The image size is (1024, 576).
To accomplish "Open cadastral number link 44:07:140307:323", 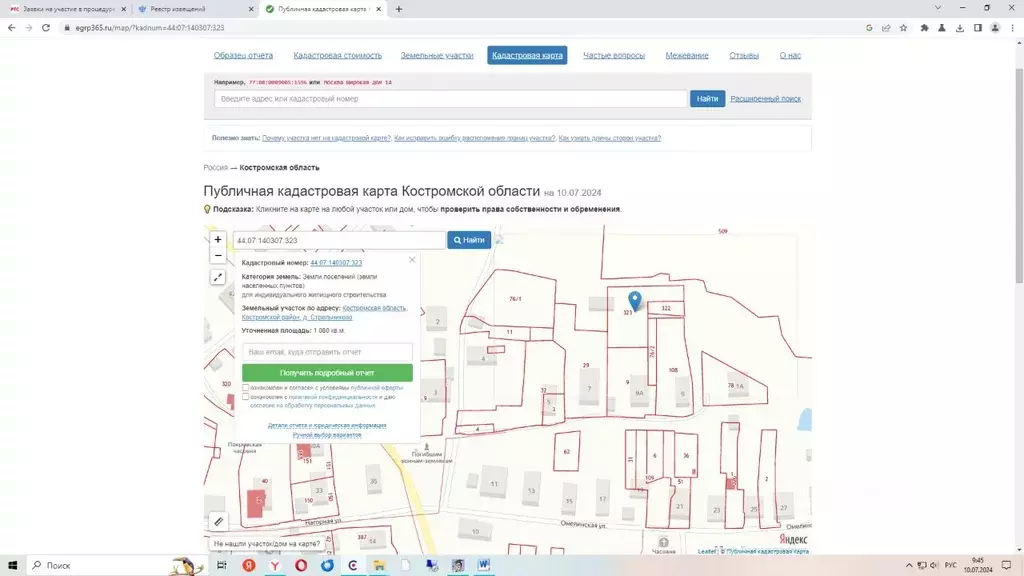I will (x=336, y=263).
